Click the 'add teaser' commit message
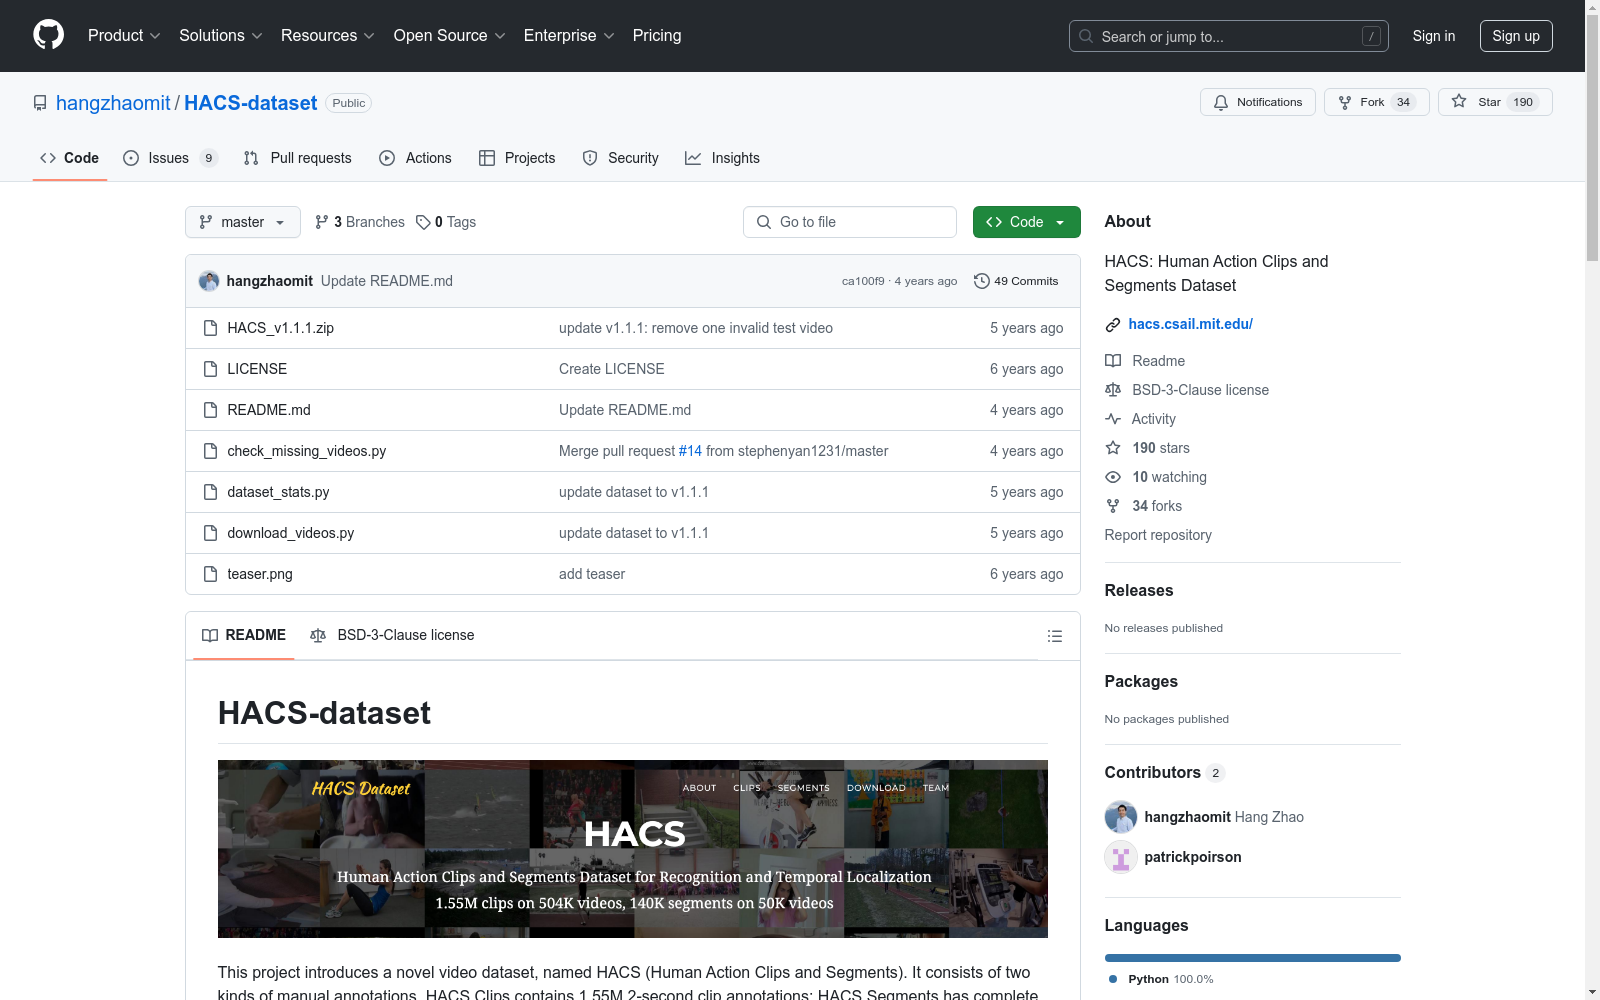 pos(592,574)
